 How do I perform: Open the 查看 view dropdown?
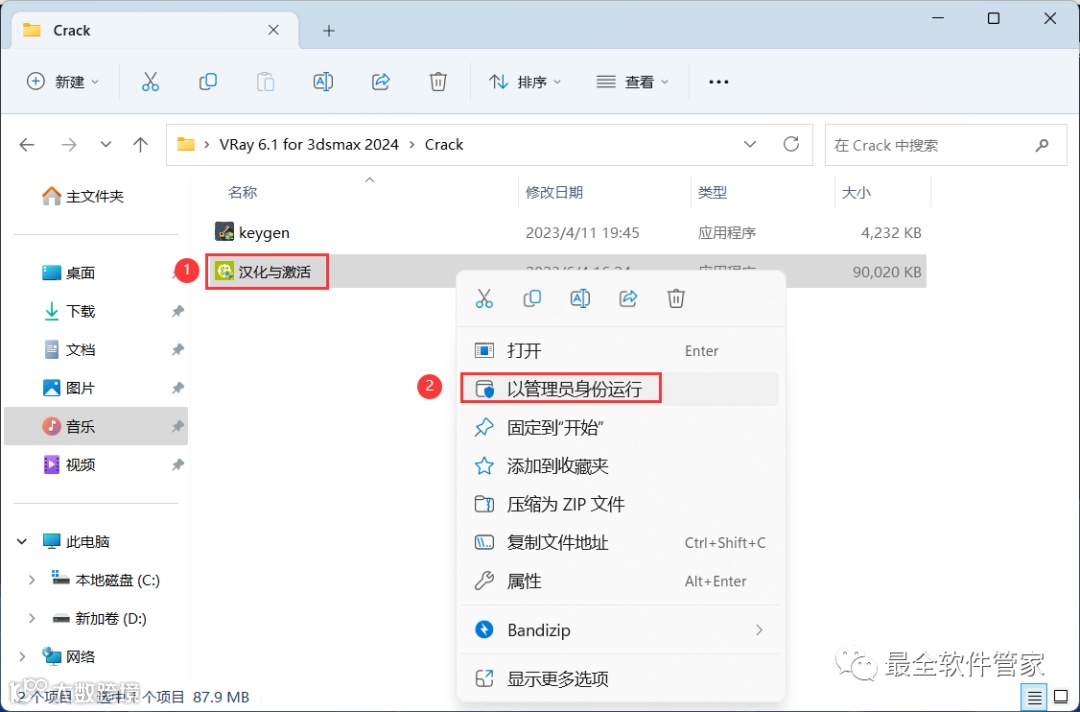click(x=632, y=82)
